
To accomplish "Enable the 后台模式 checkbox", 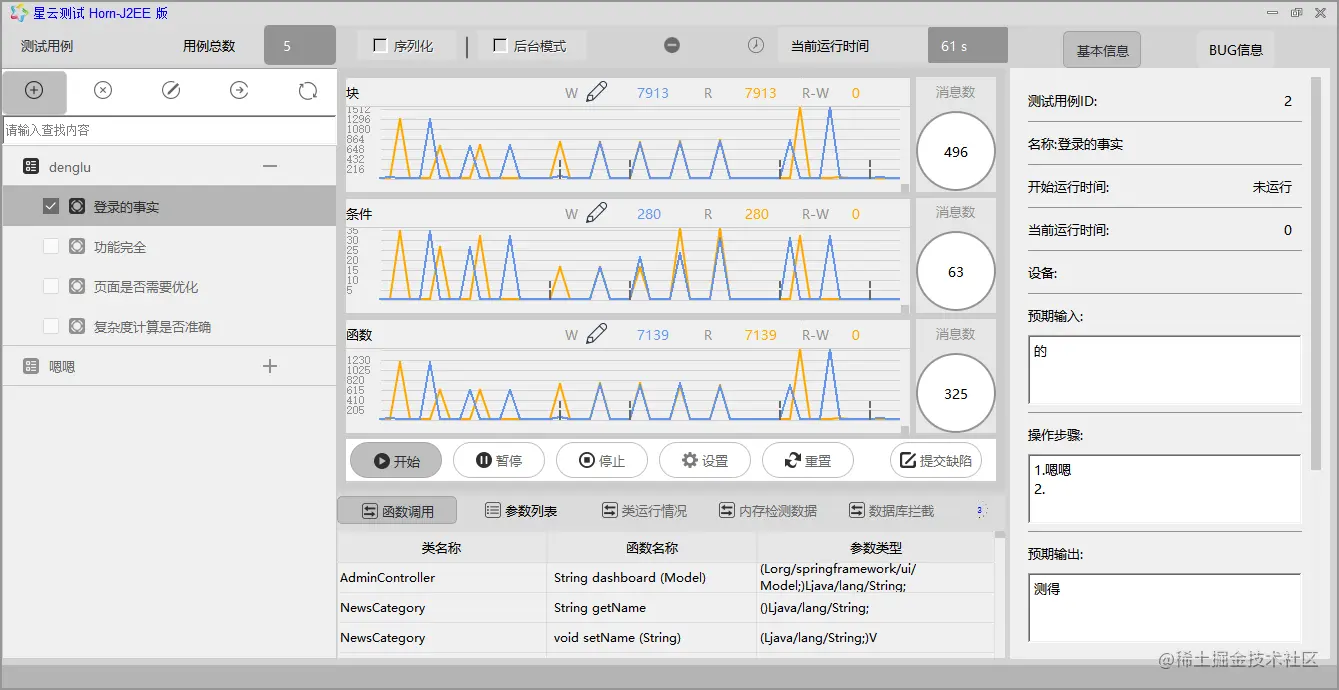I will click(x=500, y=45).
